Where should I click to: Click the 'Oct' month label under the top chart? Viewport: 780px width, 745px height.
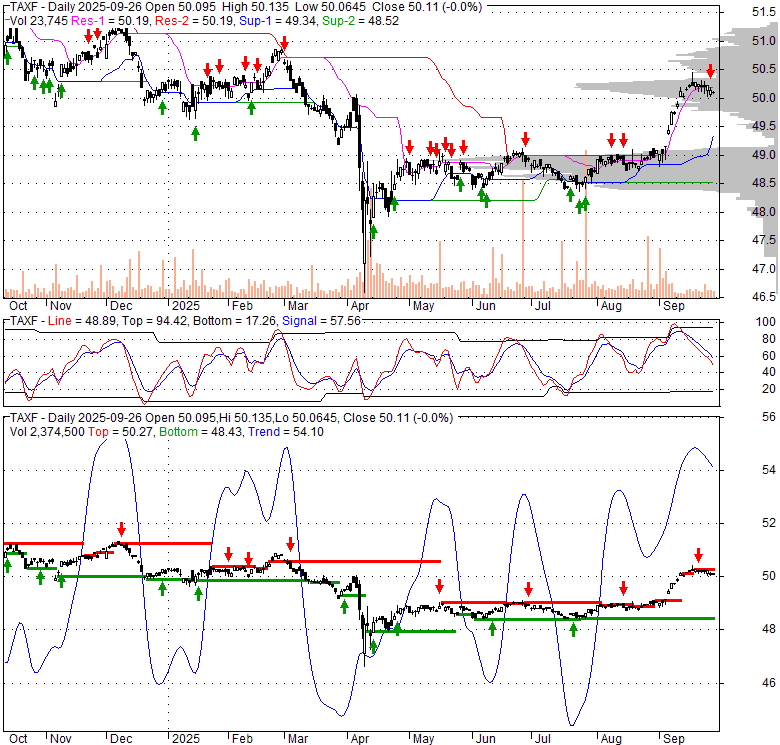18,306
